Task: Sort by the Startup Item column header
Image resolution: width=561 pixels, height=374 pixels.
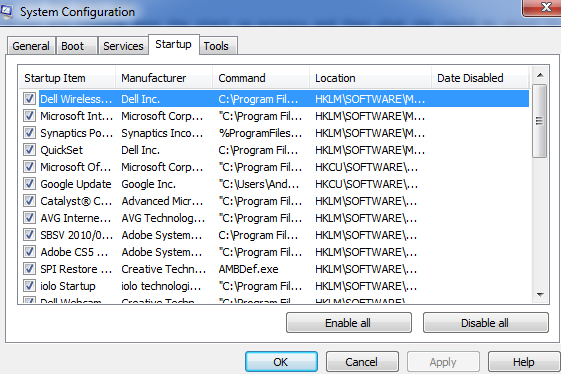Action: point(67,78)
